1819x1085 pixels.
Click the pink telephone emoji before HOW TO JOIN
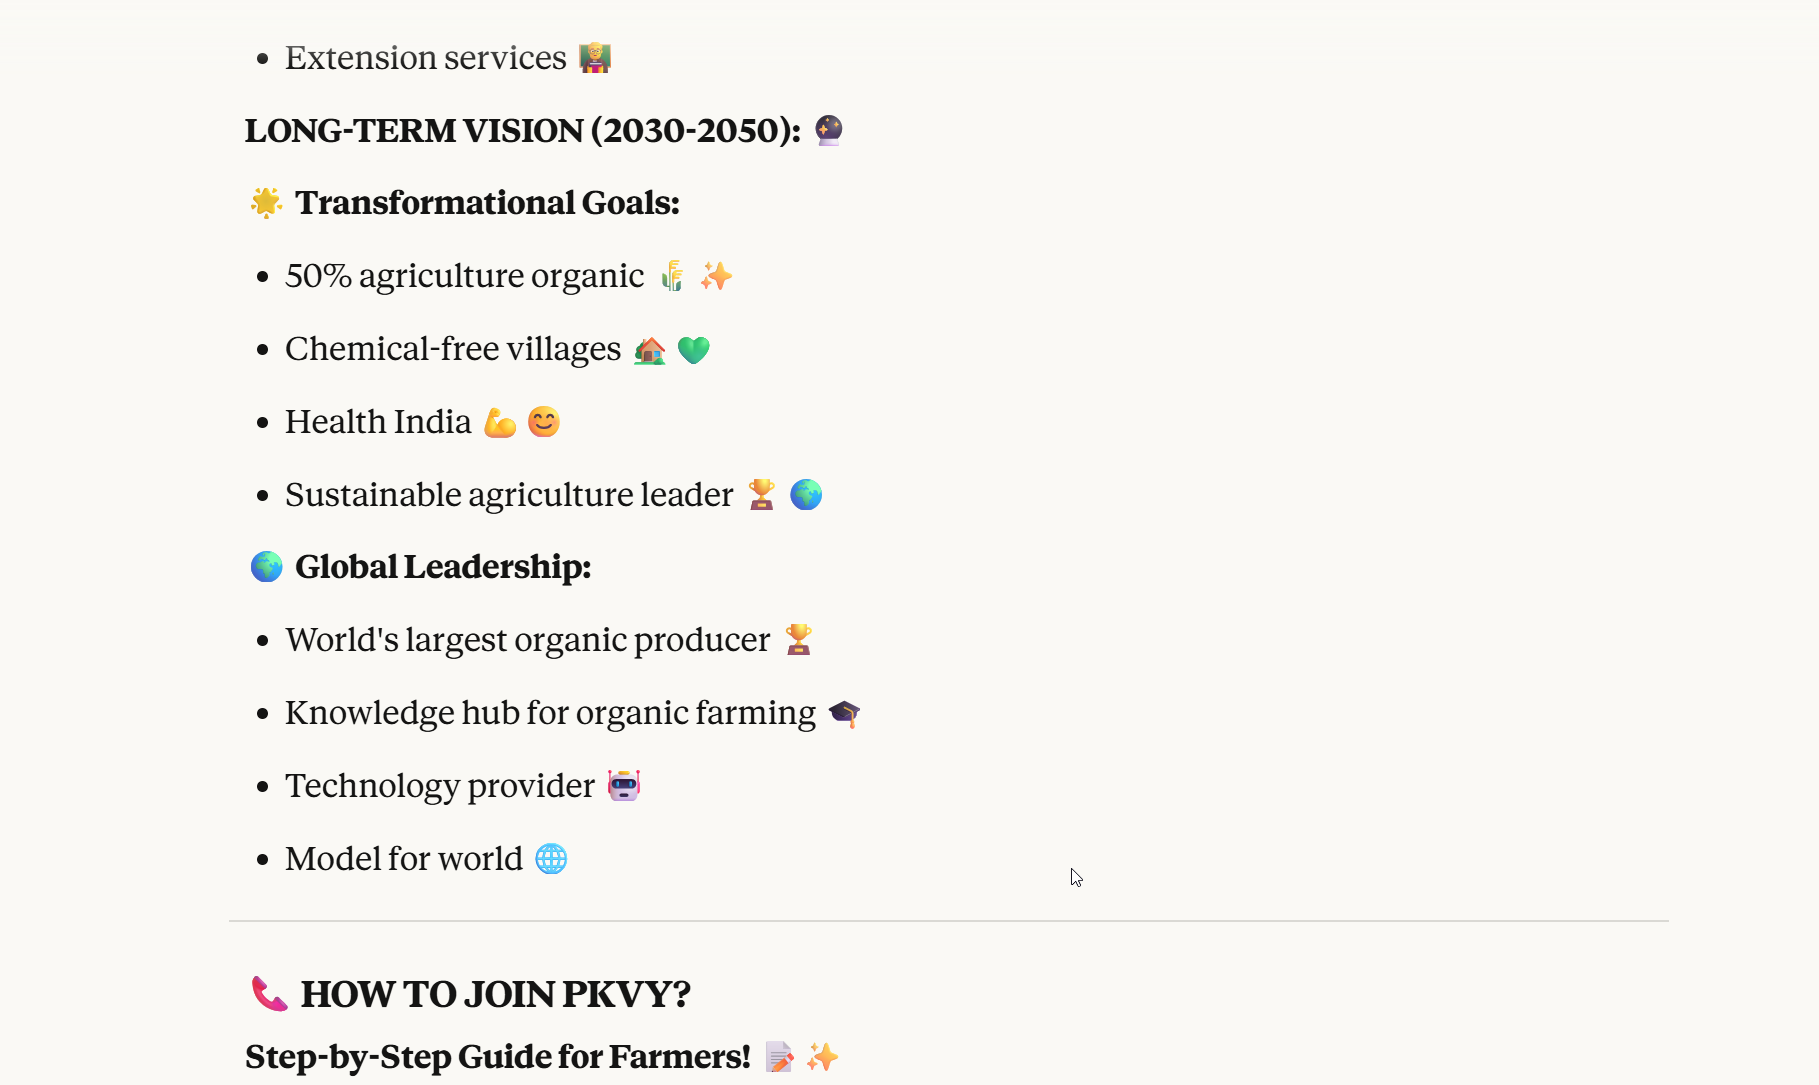(269, 994)
